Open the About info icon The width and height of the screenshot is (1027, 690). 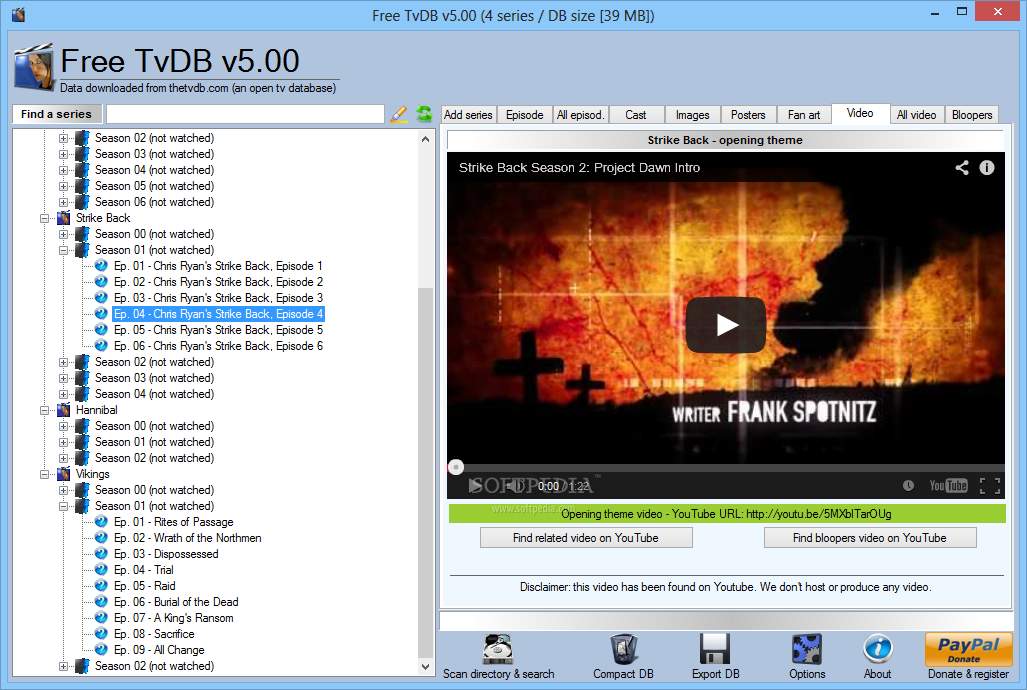pos(878,649)
